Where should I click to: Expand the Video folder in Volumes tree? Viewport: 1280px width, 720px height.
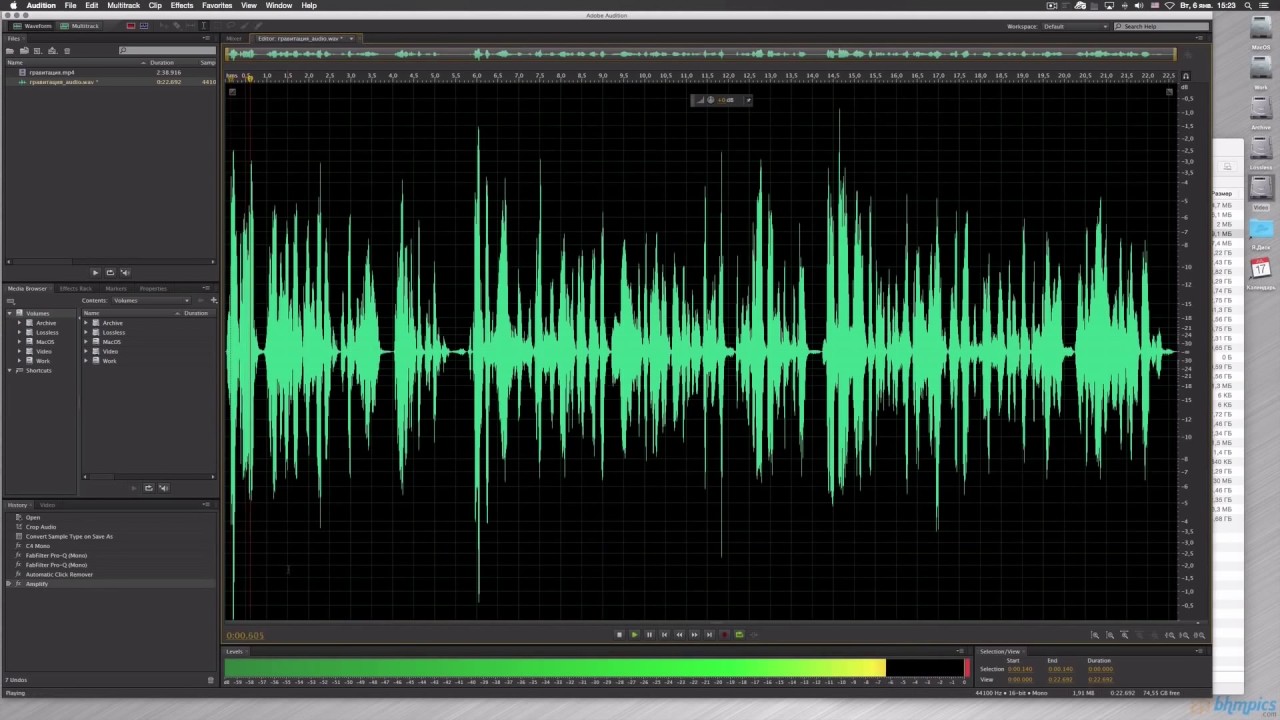[x=19, y=351]
